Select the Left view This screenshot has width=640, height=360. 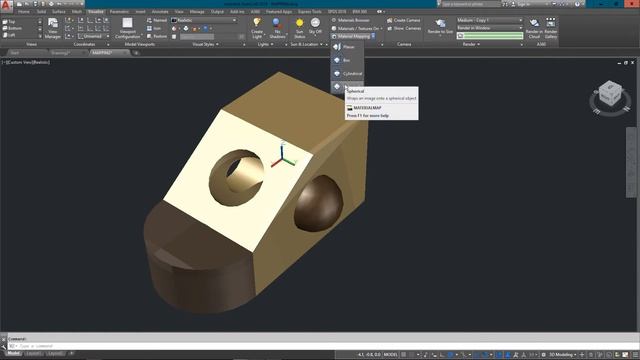point(9,35)
